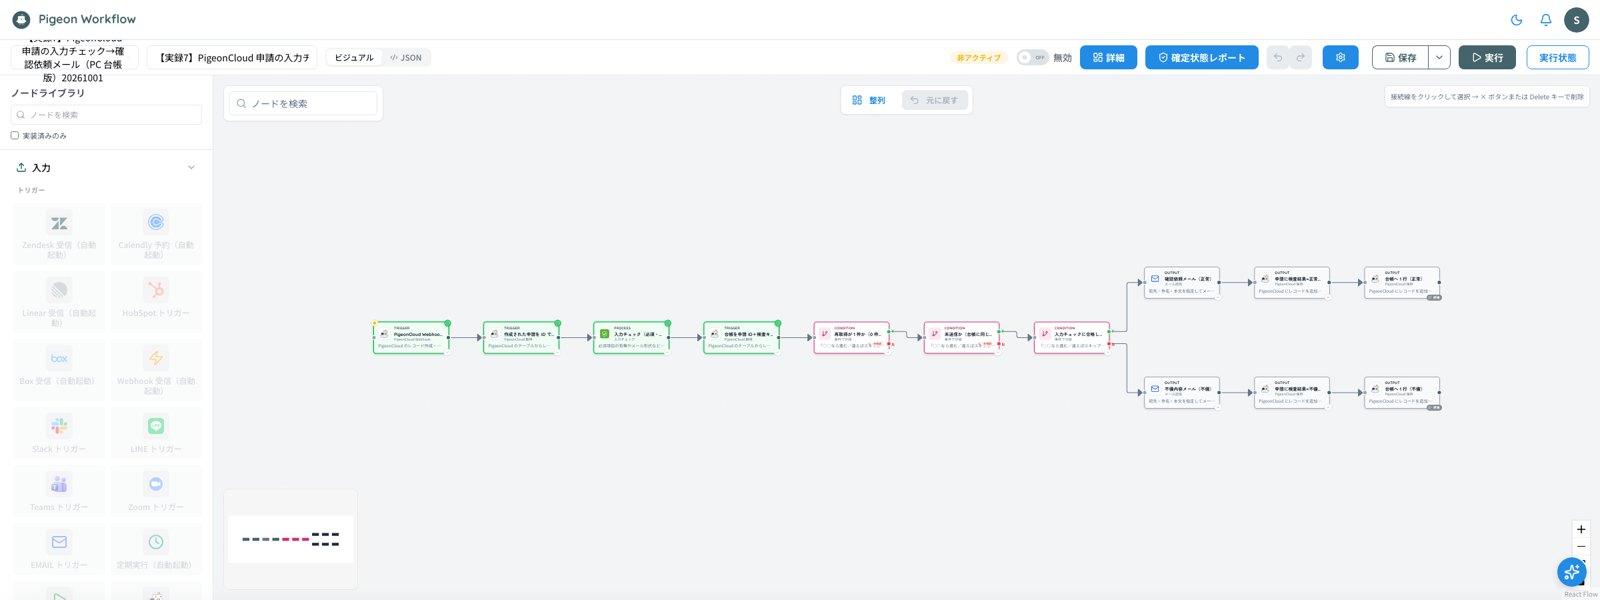
Task: Open notifications bell
Action: (1545, 20)
